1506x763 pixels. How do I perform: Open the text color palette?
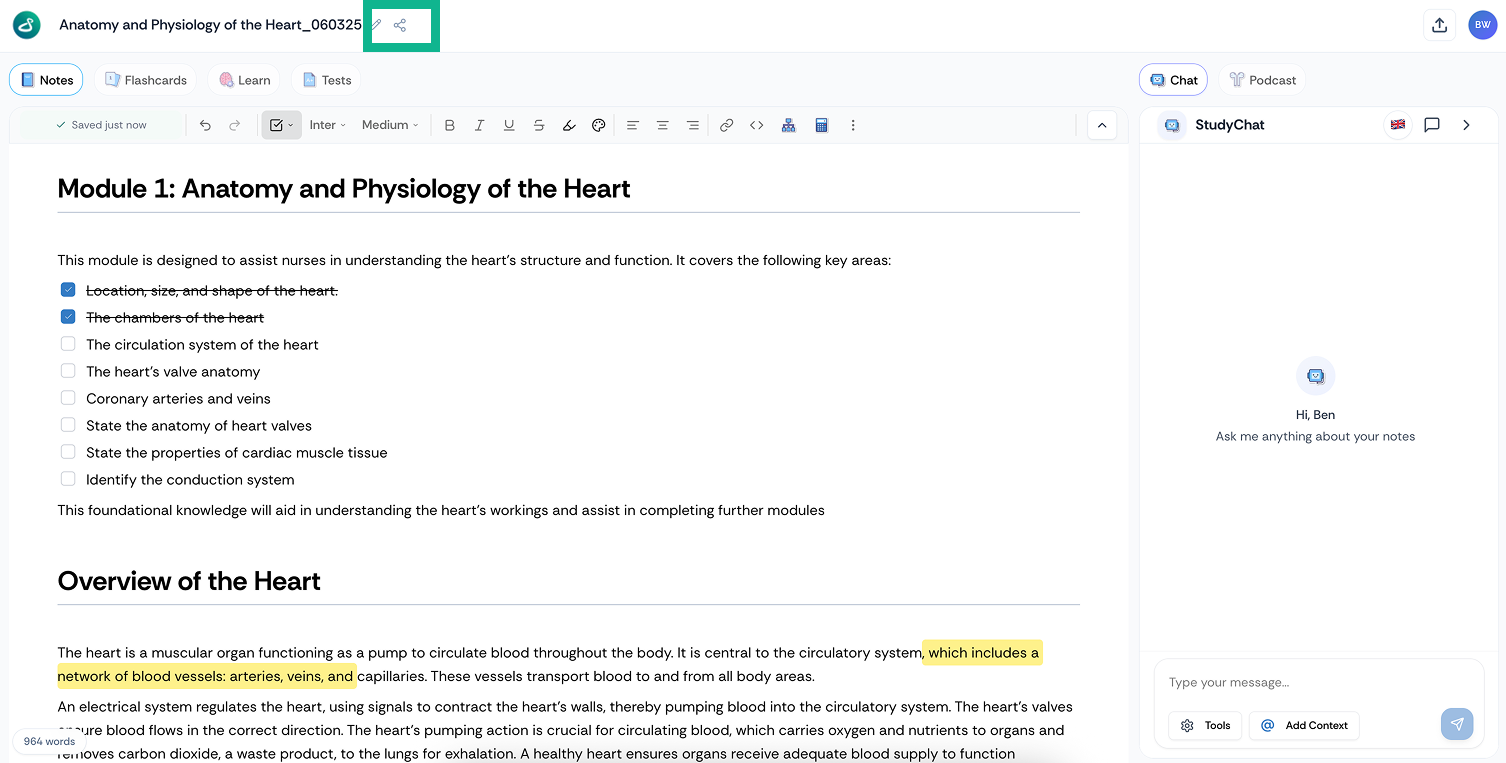coord(599,125)
